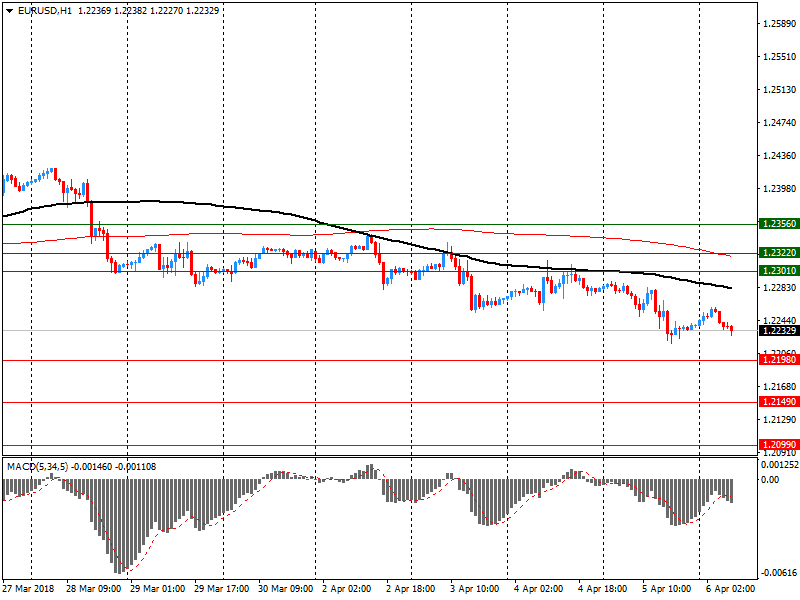Image resolution: width=800 pixels, height=600 pixels.
Task: Select the 3 Apr 10:00 time label
Action: (474, 588)
